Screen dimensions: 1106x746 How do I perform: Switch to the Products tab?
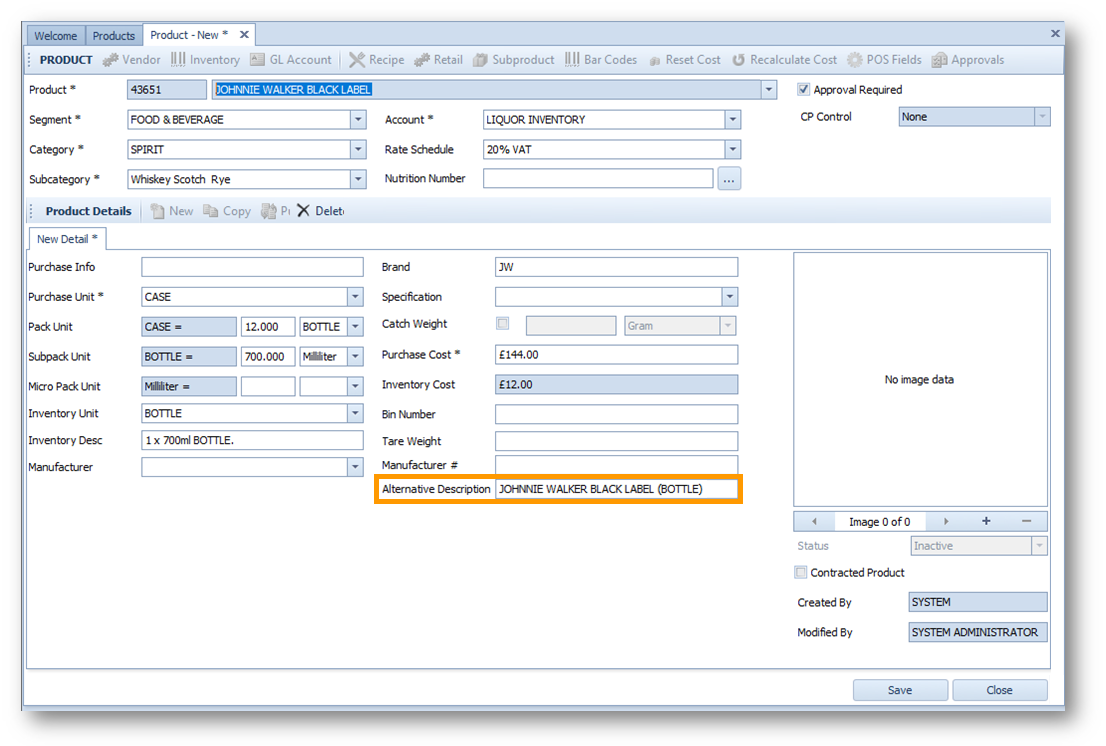tap(114, 35)
